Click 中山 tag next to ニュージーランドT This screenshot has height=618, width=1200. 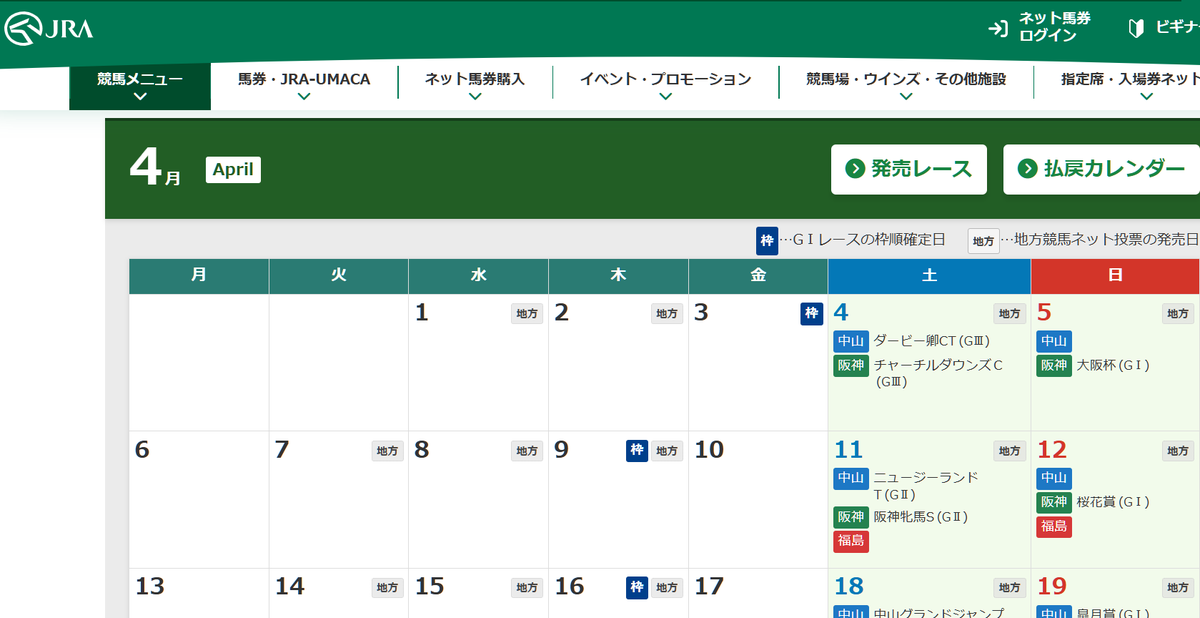tap(851, 478)
